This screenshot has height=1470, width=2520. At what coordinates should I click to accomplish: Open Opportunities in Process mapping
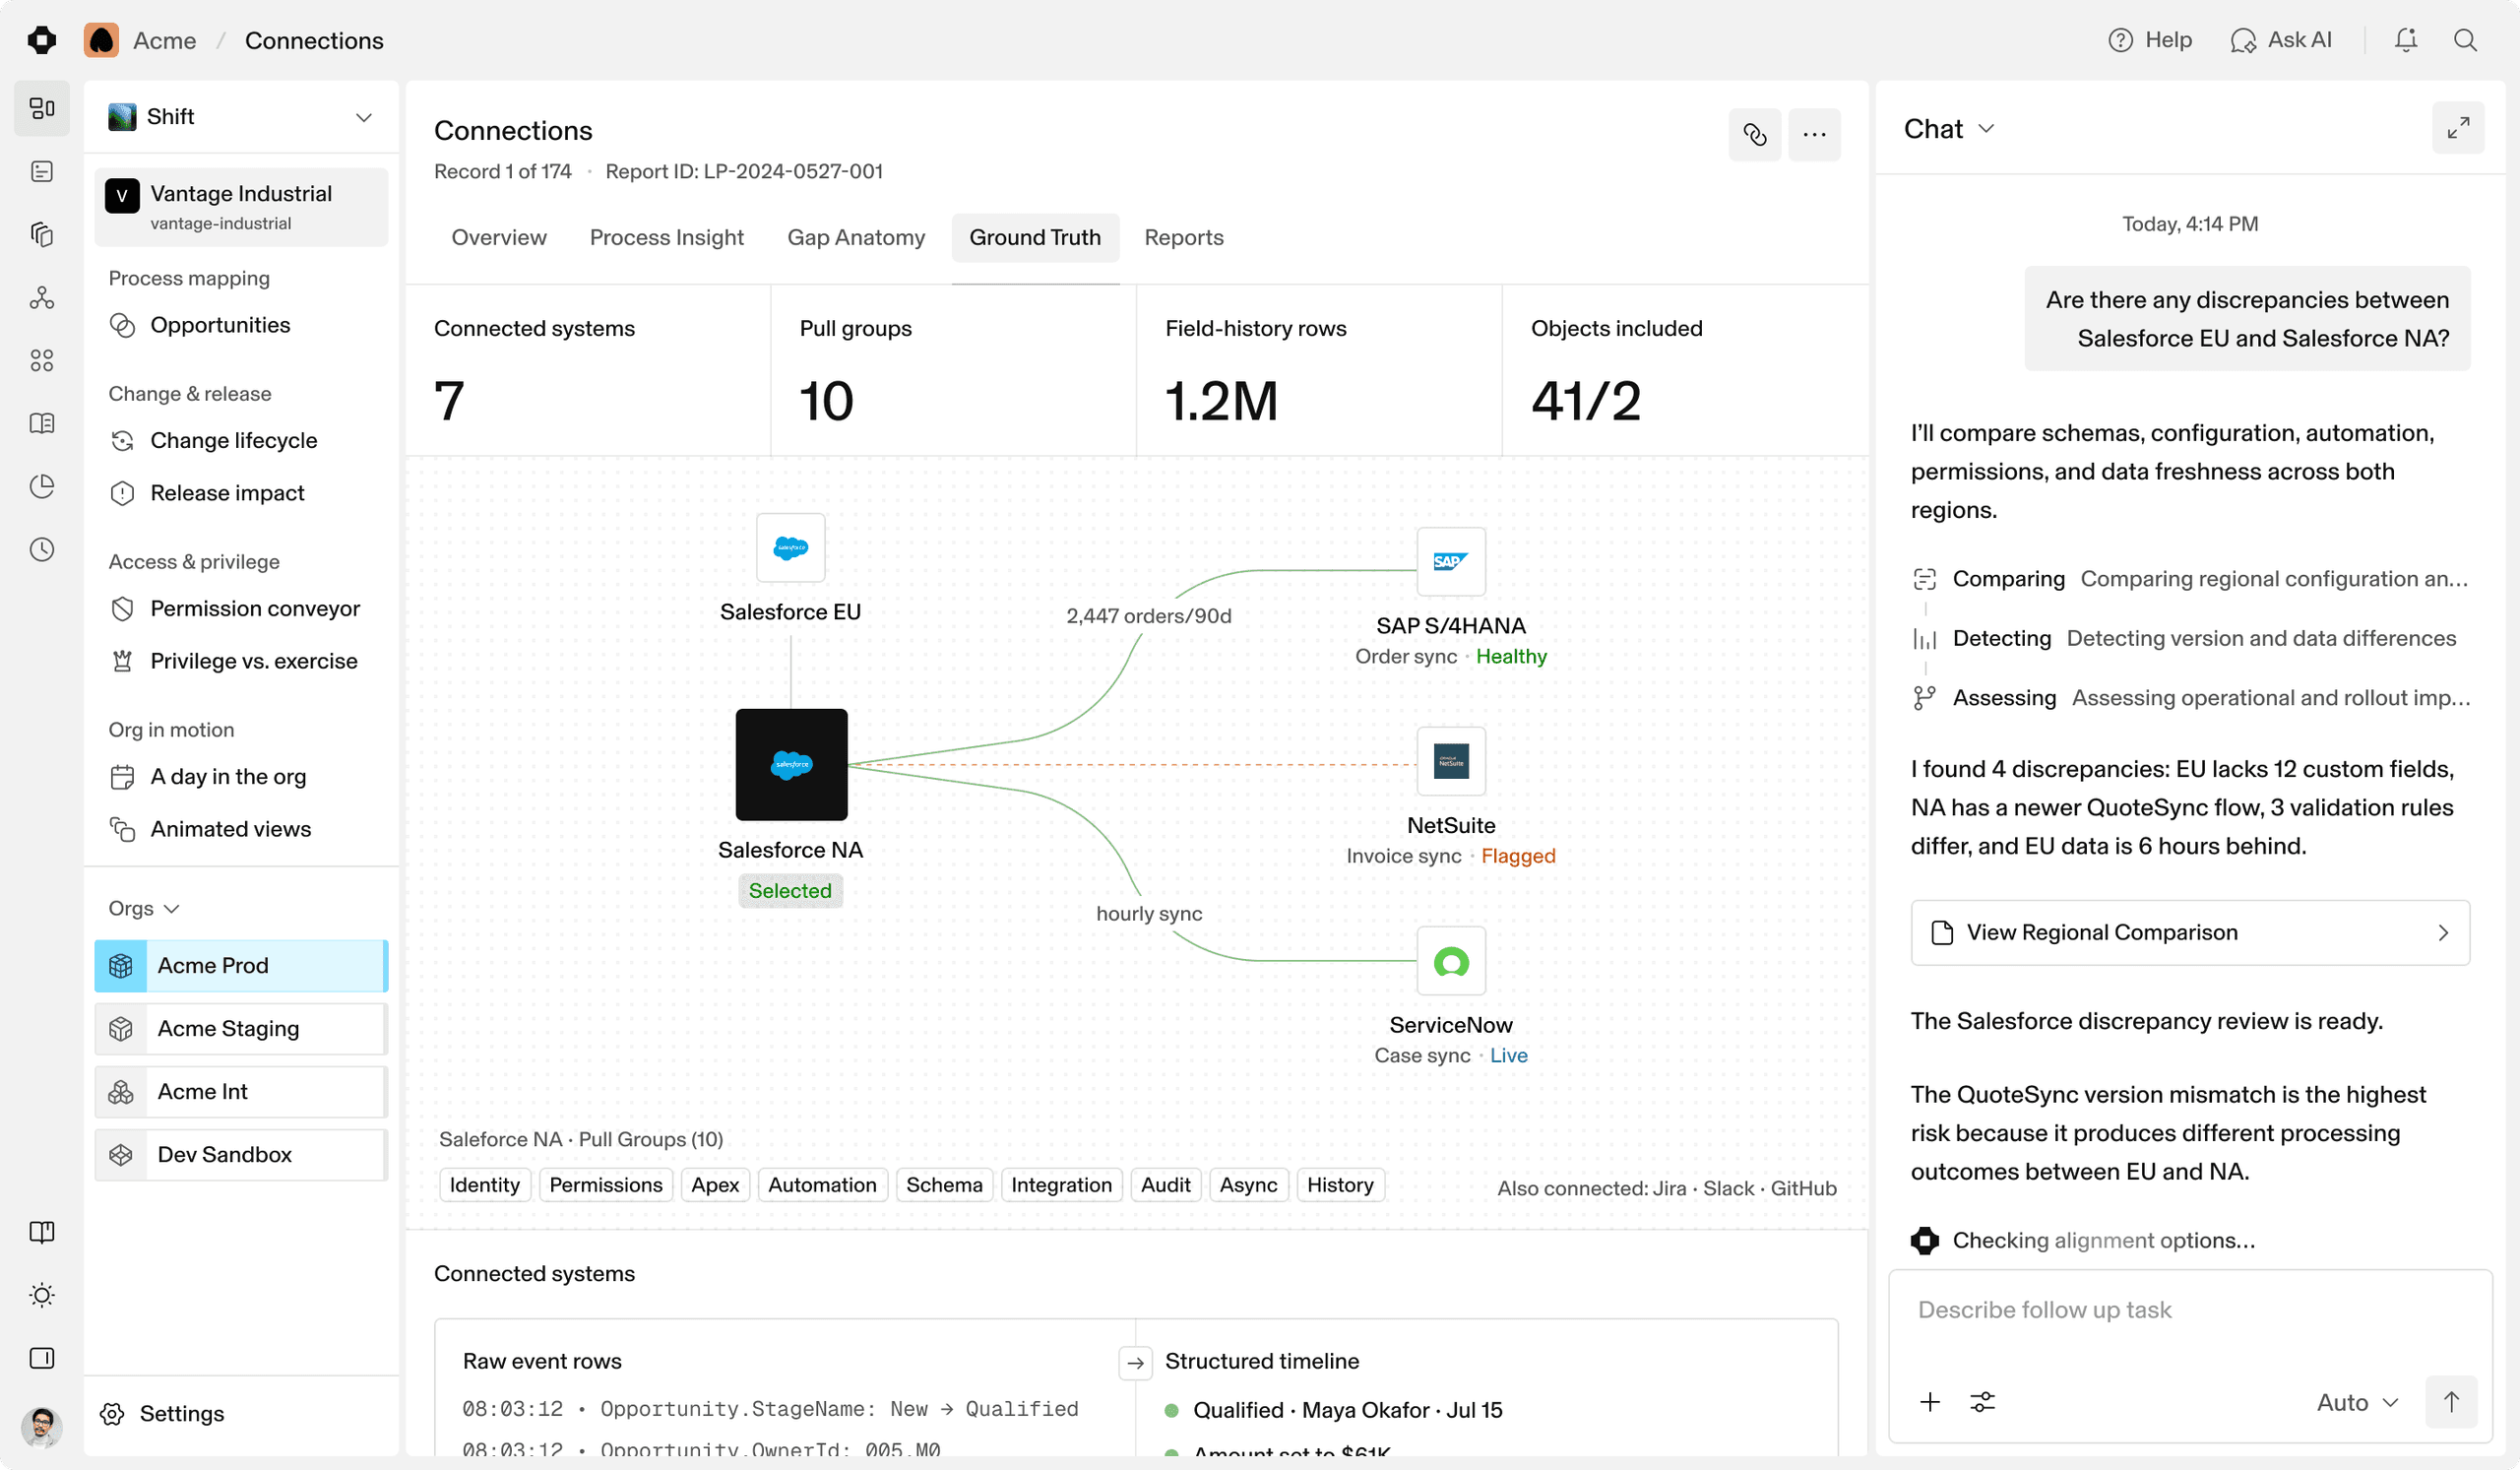click(241, 325)
